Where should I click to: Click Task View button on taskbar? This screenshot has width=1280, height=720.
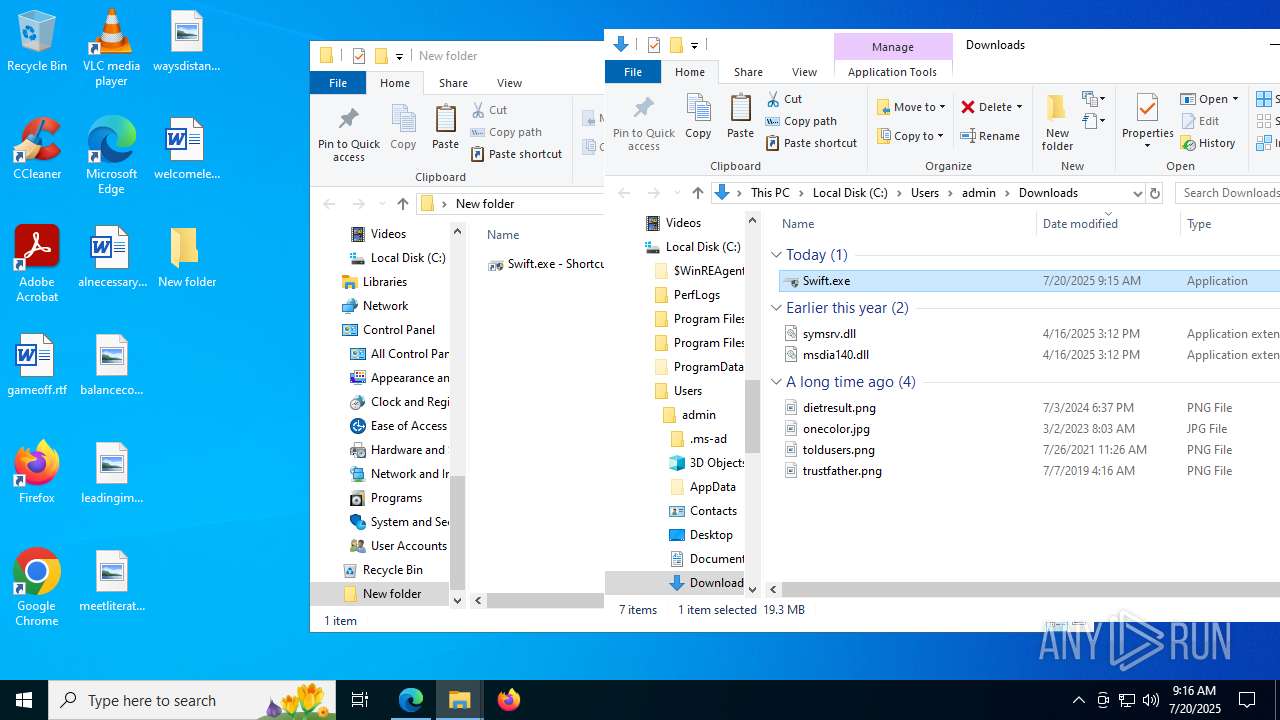pos(360,700)
